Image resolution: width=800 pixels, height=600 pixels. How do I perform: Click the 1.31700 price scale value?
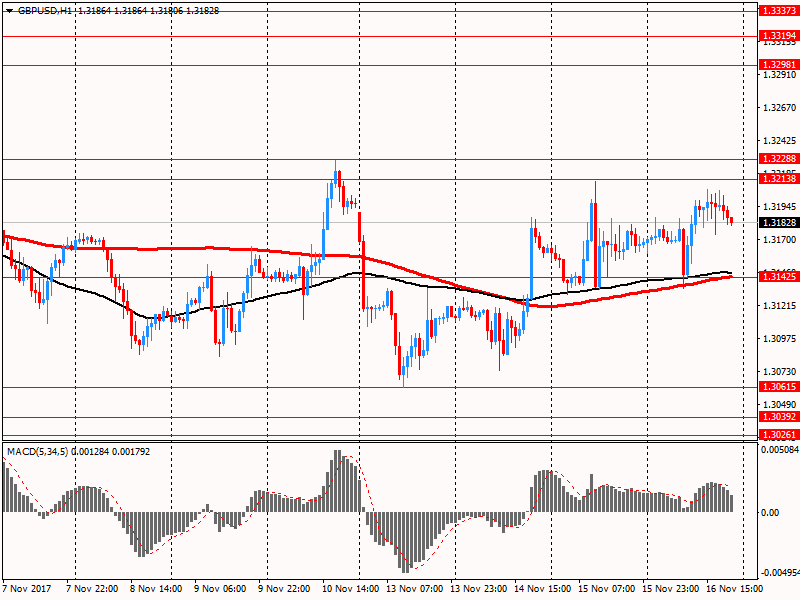tap(780, 239)
